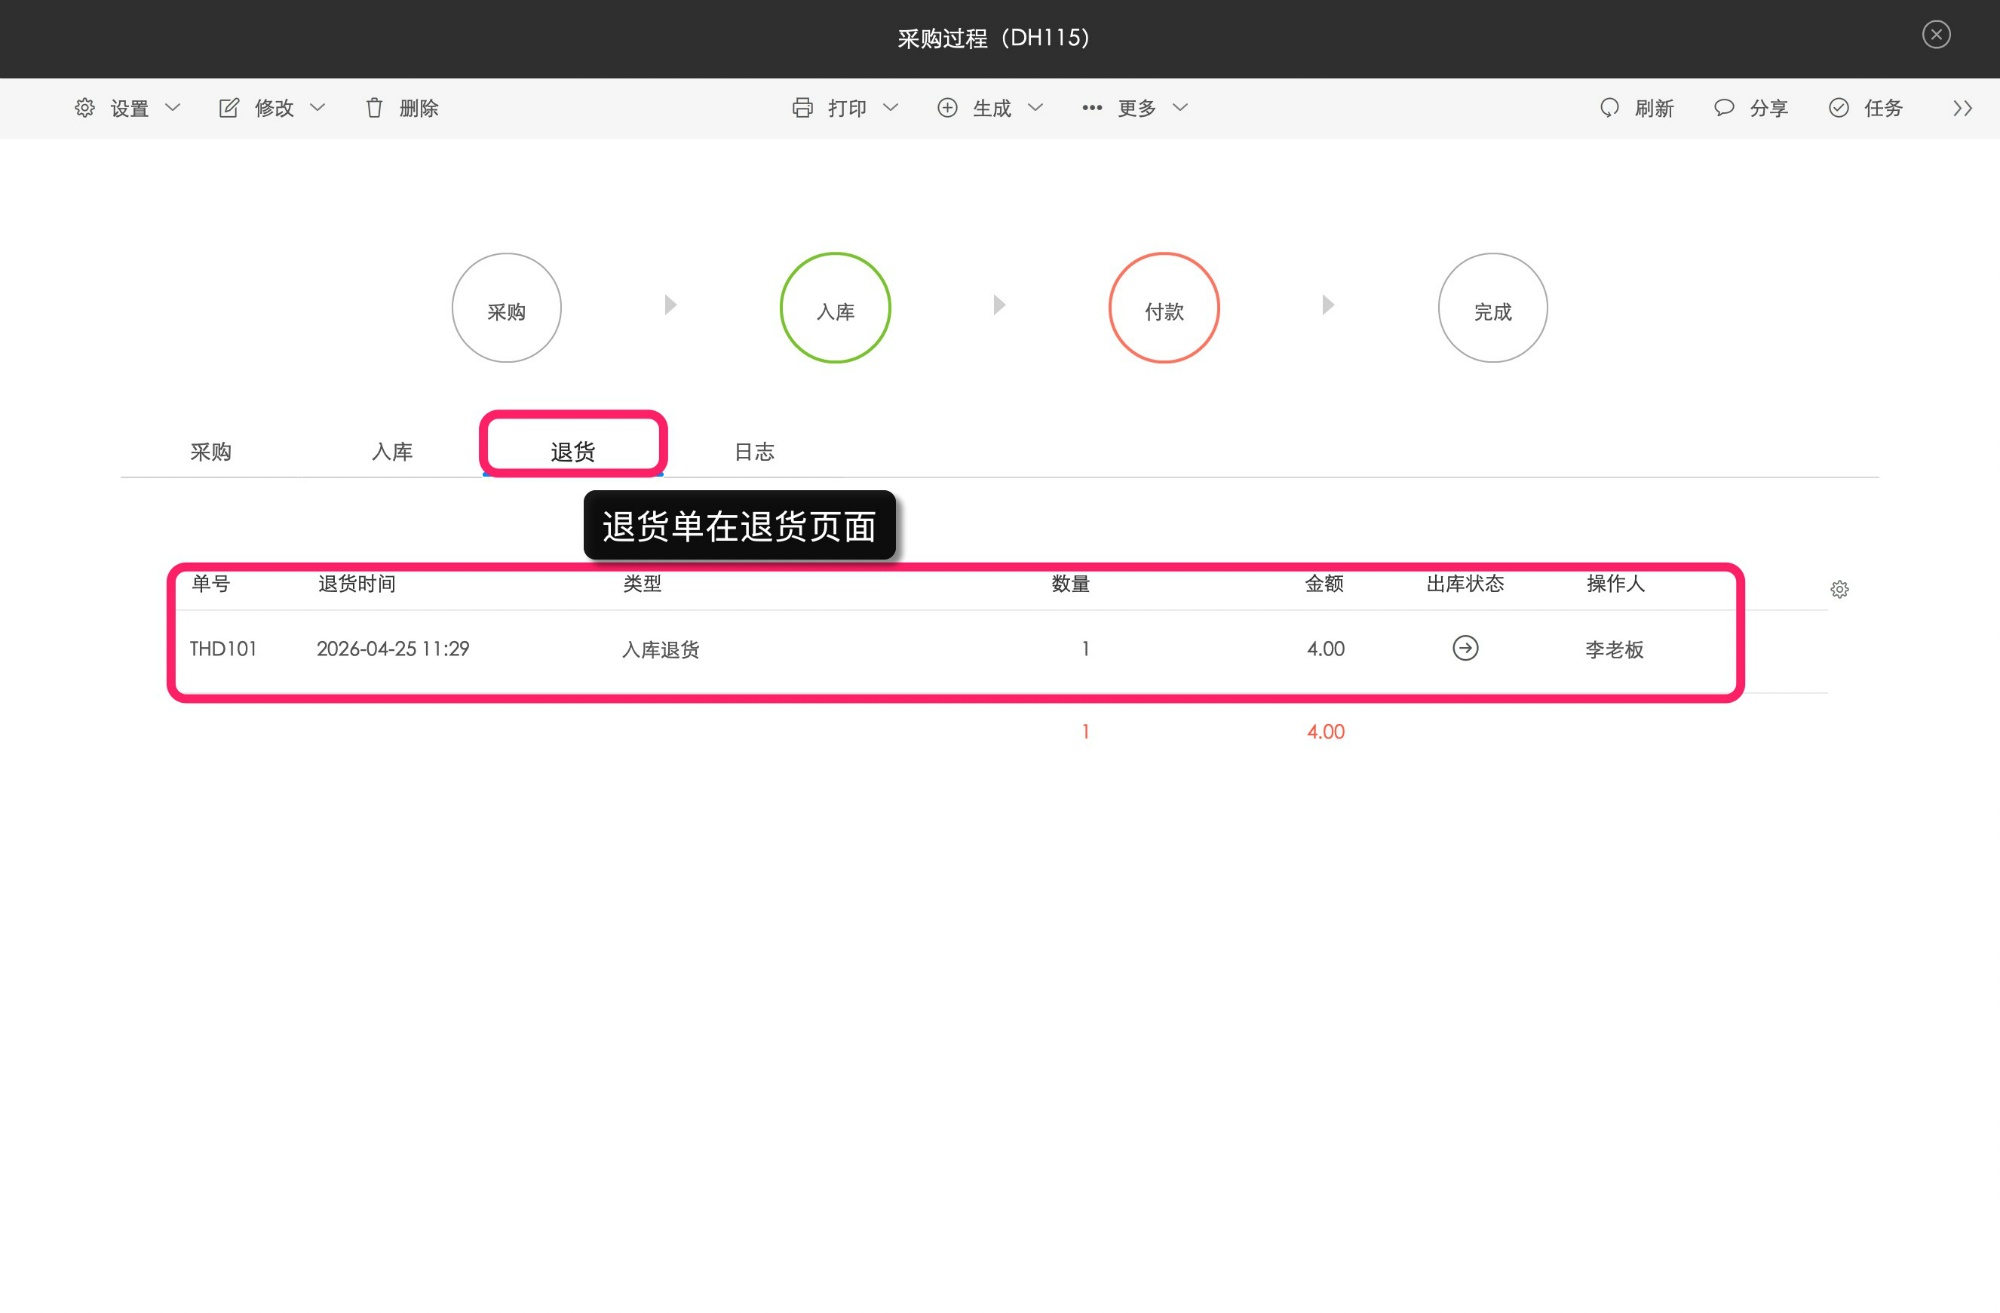Click the order number THD101

[x=223, y=649]
